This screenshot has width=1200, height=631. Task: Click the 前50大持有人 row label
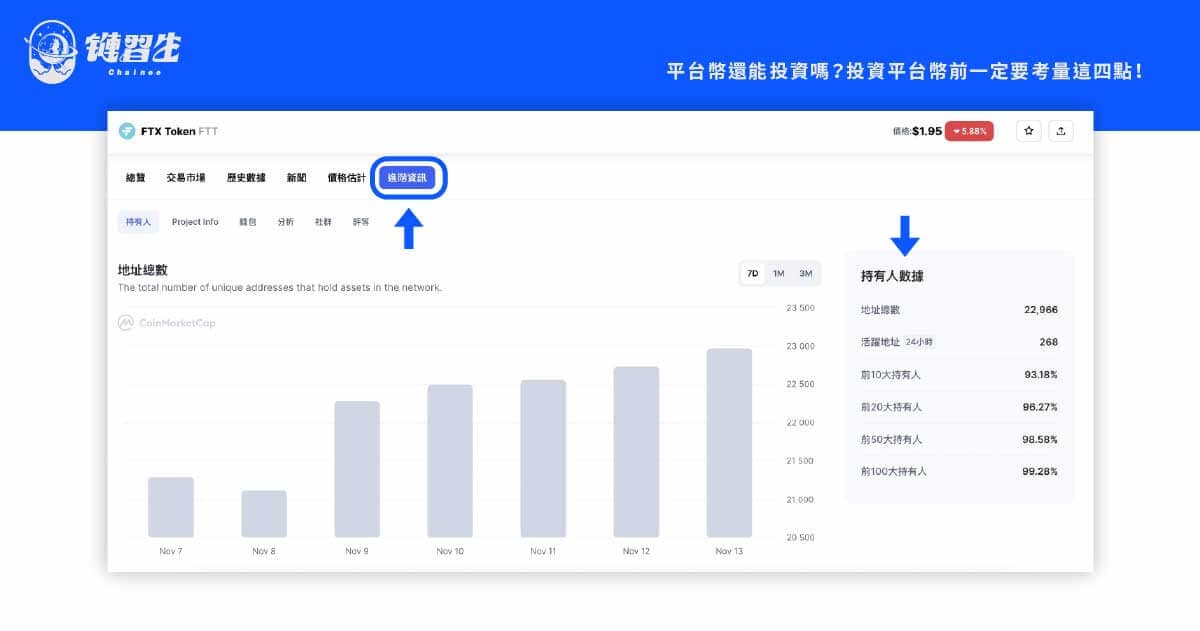[x=891, y=439]
